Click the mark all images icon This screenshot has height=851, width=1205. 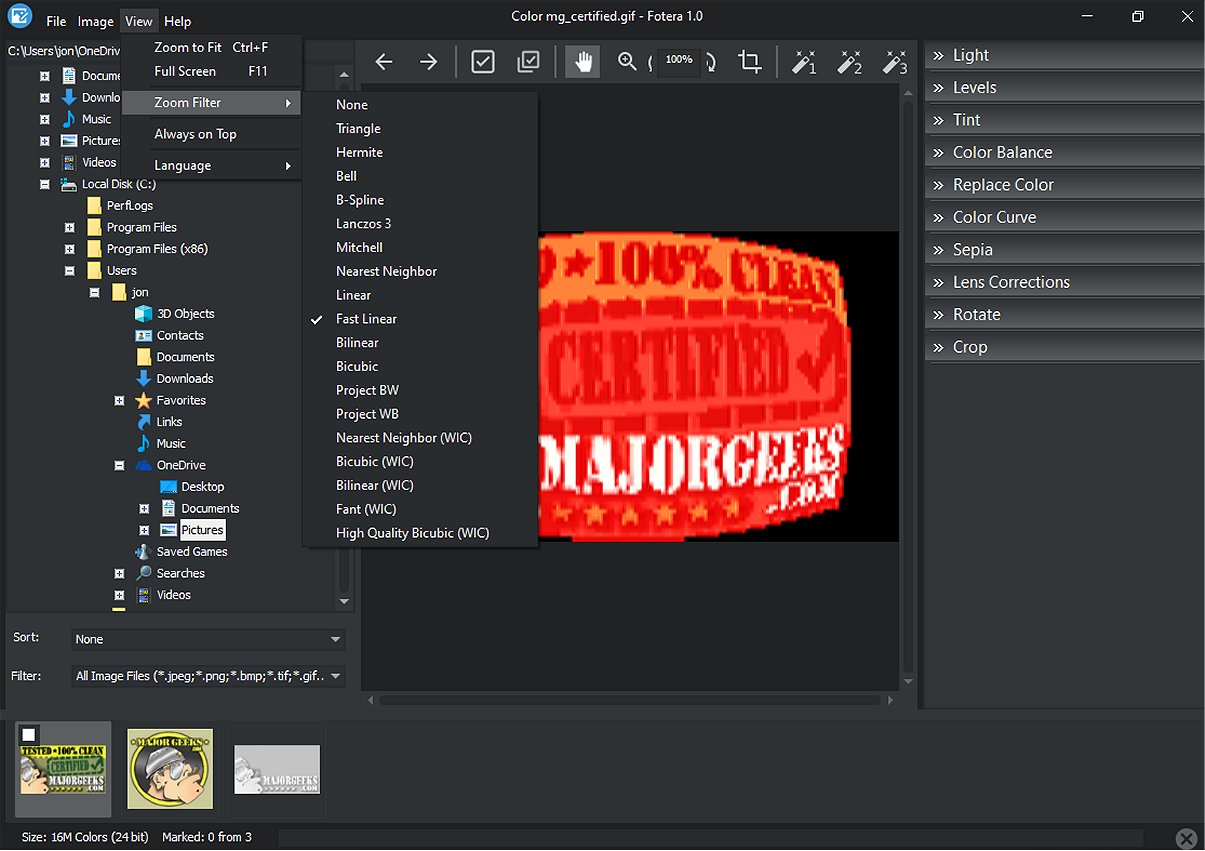tap(528, 62)
